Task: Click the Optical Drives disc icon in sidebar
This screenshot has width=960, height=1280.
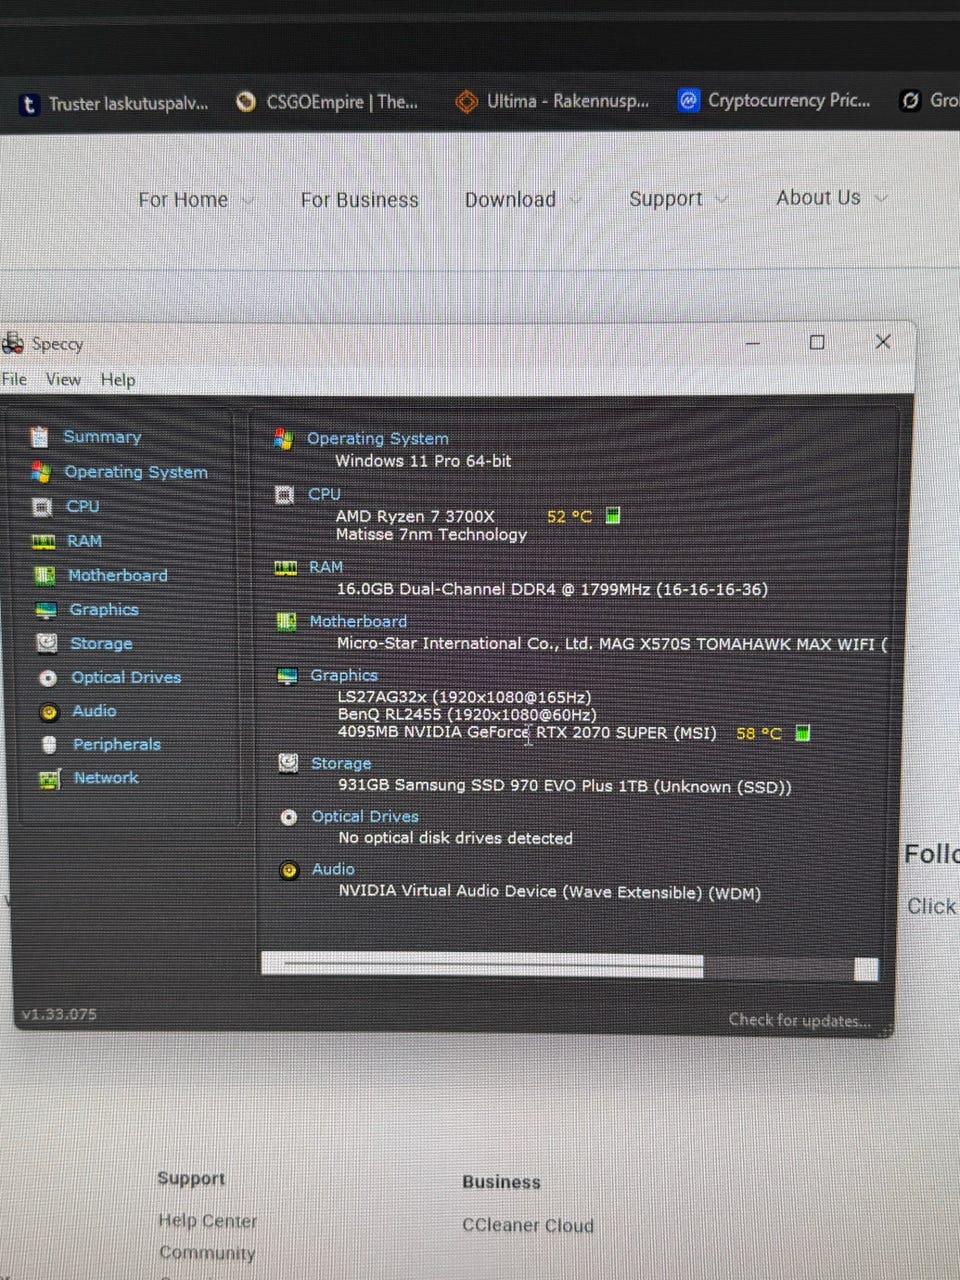Action: pyautogui.click(x=48, y=678)
